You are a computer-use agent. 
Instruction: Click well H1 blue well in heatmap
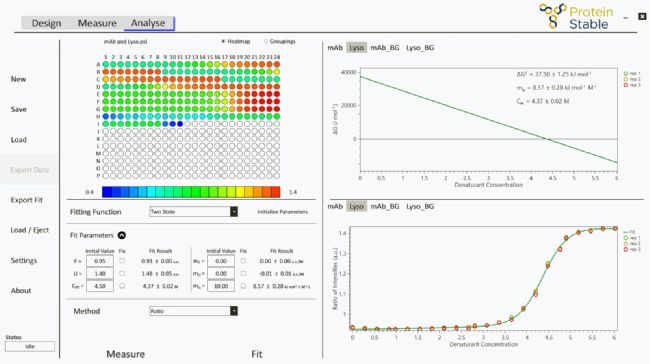point(106,116)
